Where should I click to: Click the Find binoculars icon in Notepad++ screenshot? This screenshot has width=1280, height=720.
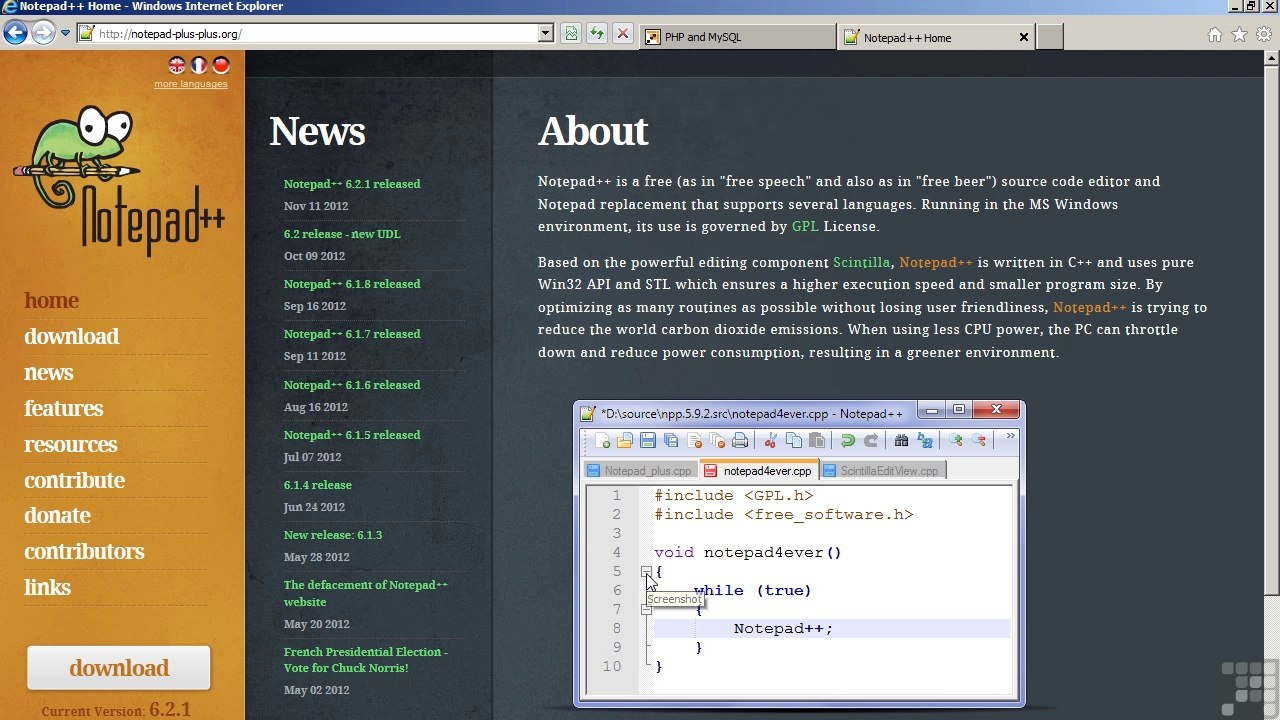[x=901, y=441]
